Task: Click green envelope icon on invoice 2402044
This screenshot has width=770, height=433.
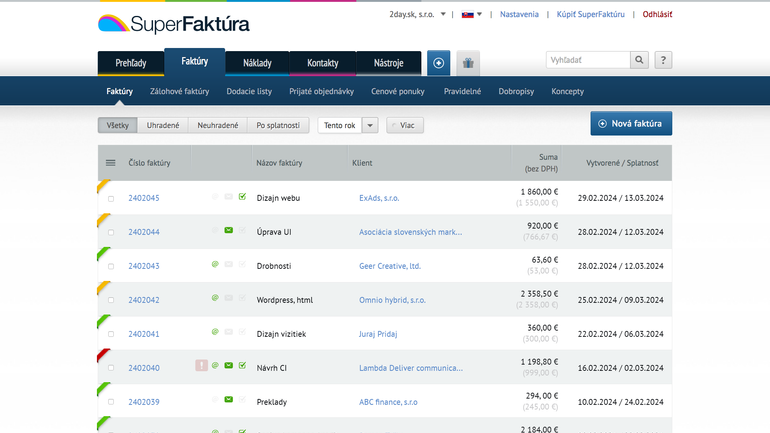Action: coord(229,231)
